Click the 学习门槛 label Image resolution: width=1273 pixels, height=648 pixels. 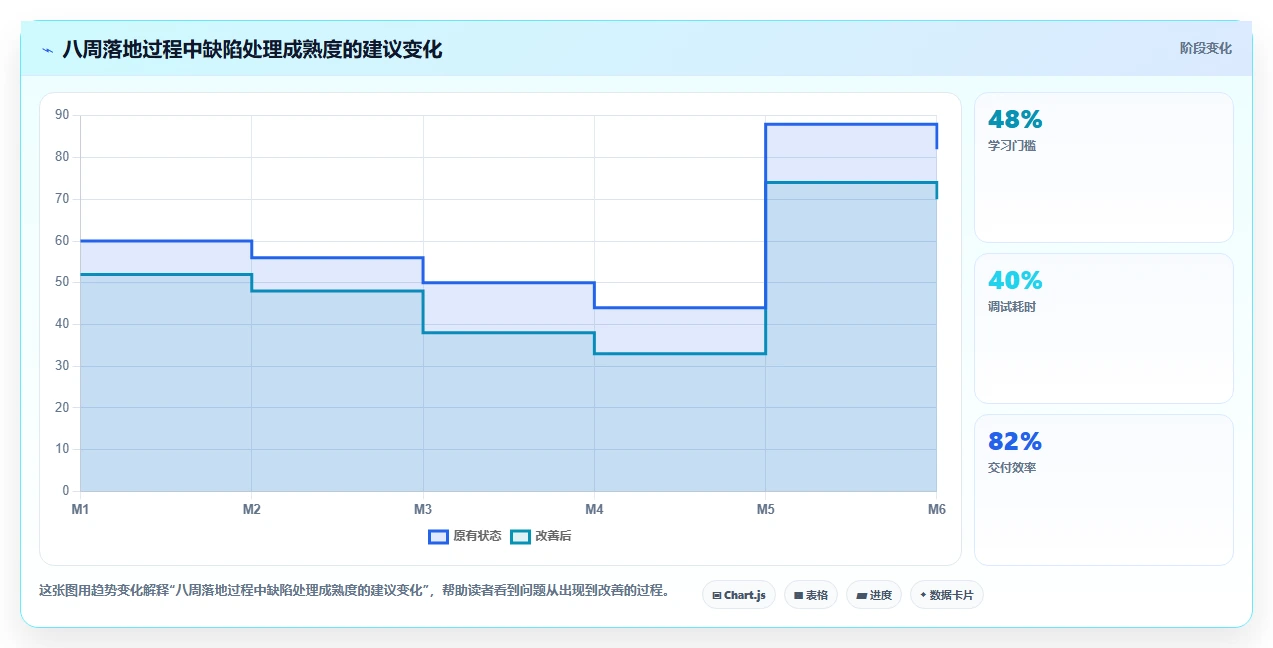coord(1012,146)
